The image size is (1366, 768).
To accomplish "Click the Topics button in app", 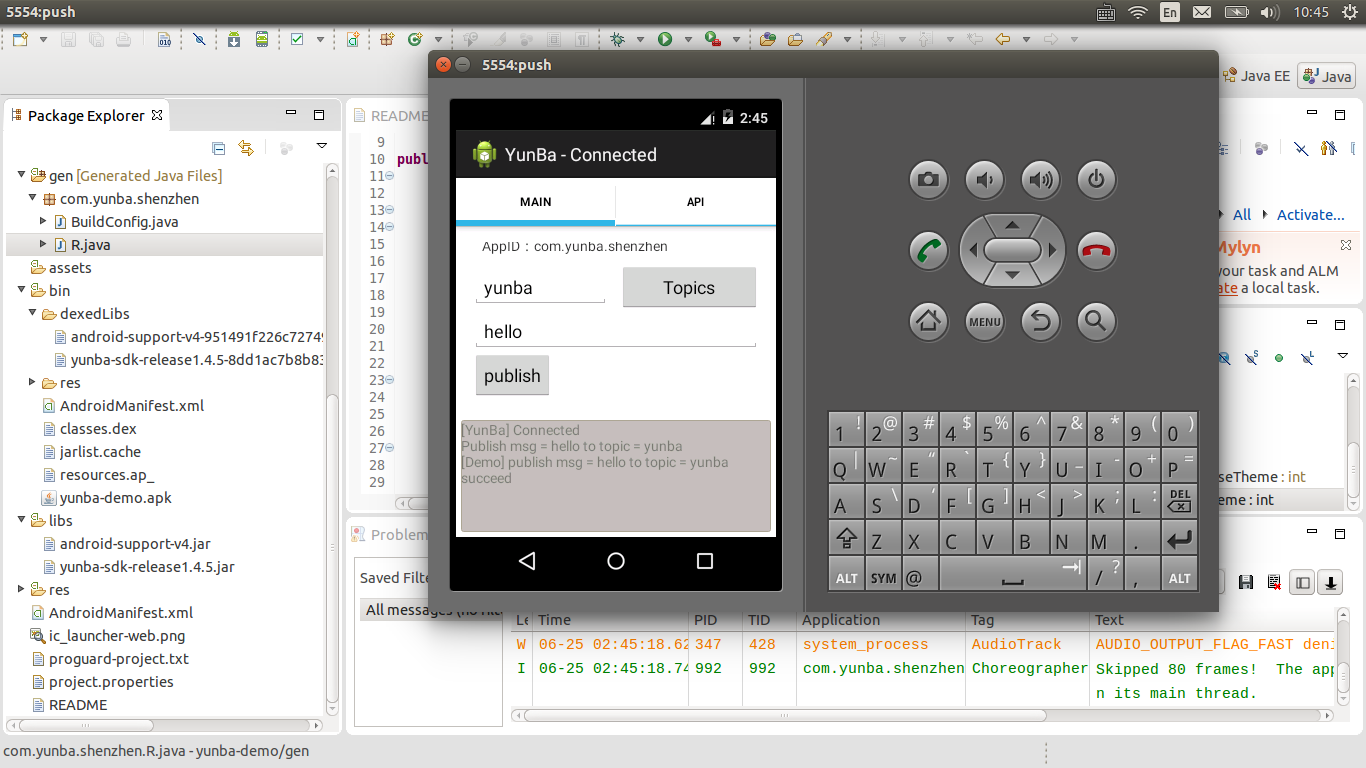I will (689, 288).
